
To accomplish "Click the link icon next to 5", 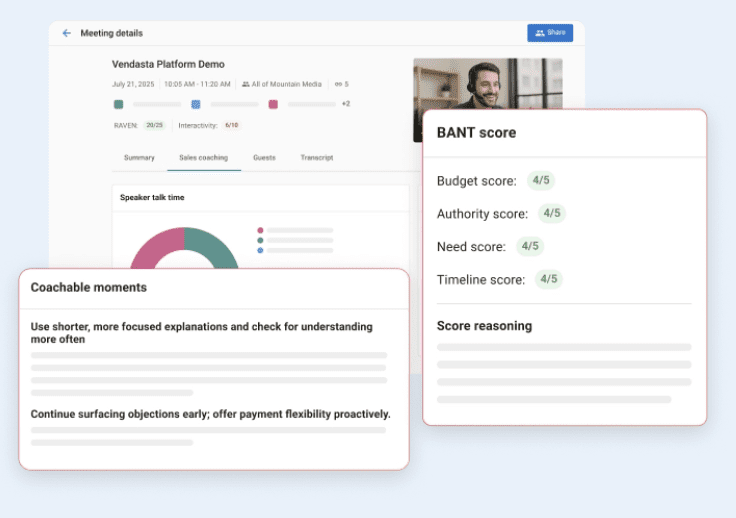I will [x=337, y=84].
